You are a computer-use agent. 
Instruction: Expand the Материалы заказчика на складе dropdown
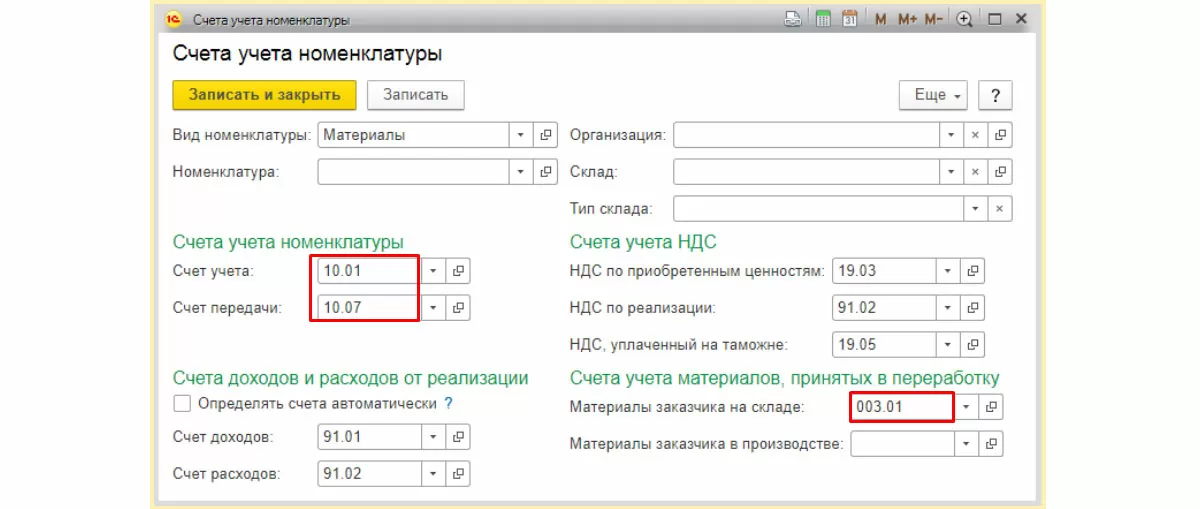coord(967,407)
